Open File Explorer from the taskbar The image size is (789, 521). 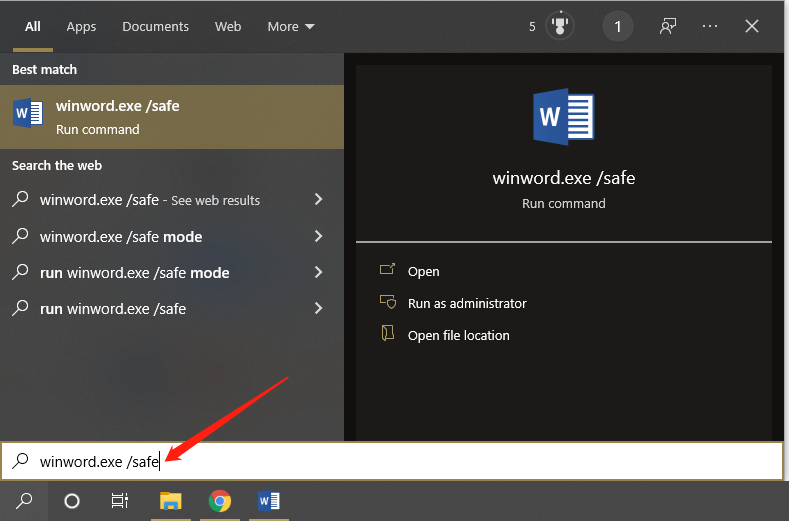click(x=171, y=501)
